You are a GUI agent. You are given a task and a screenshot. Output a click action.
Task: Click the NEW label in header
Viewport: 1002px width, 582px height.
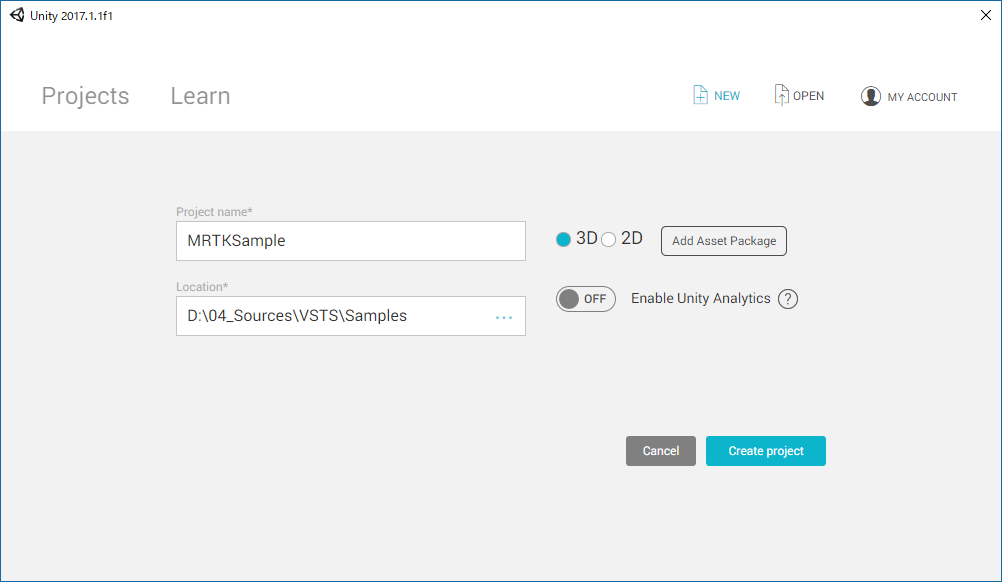(x=727, y=96)
